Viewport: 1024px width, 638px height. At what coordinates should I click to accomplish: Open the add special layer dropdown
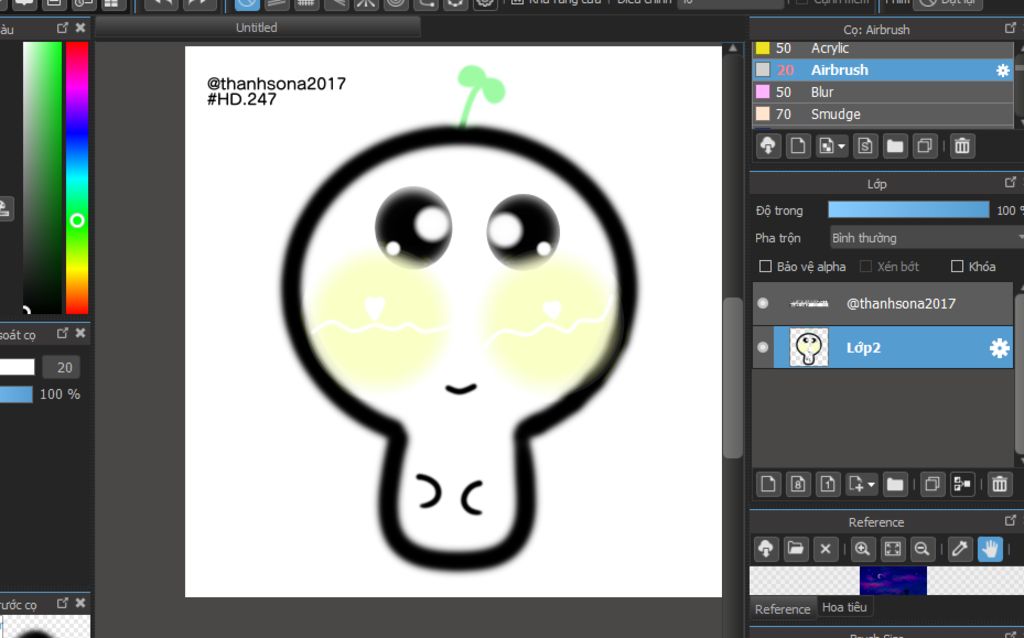pyautogui.click(x=861, y=484)
